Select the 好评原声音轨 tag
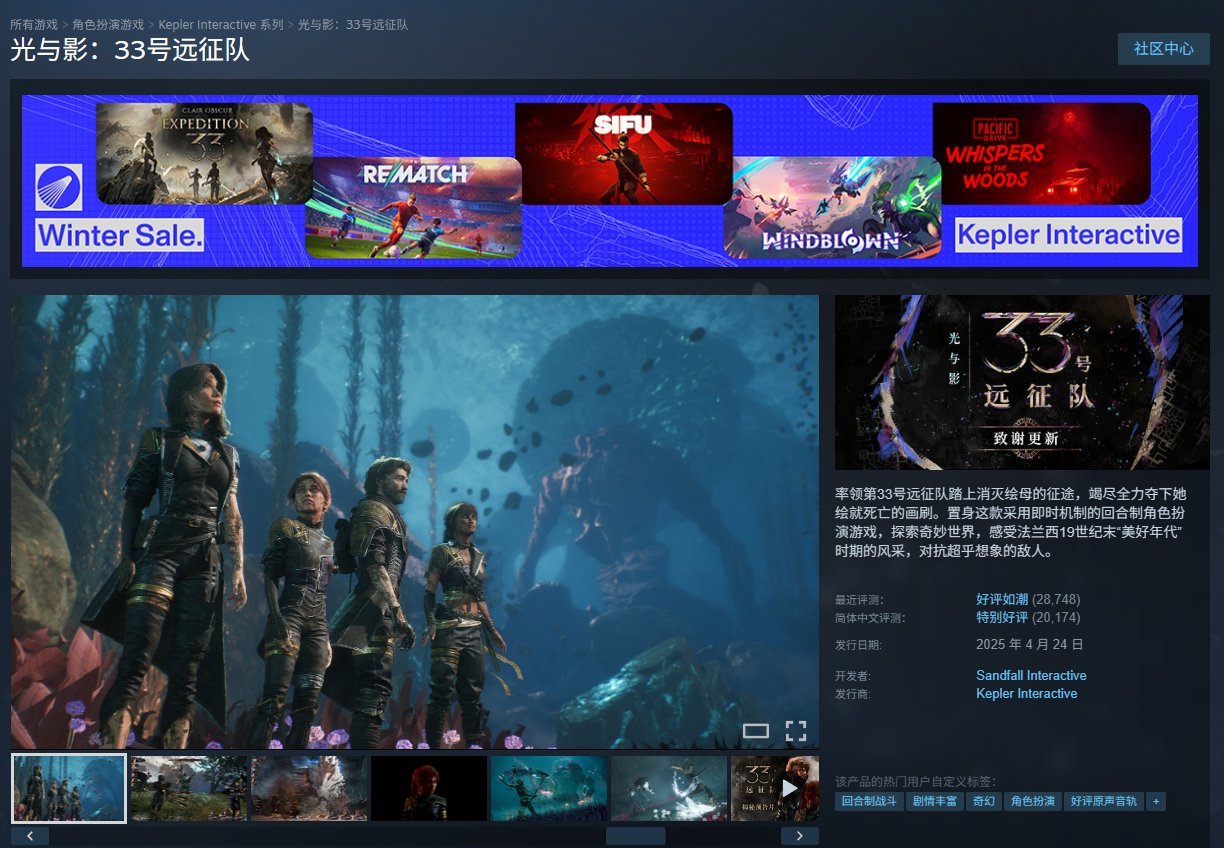This screenshot has width=1224, height=848. (x=1104, y=802)
